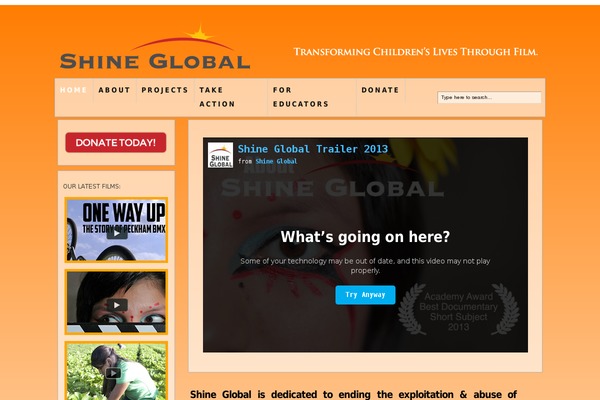Open the 'from Shine Global' author link
This screenshot has height=400, width=600.
(276, 162)
